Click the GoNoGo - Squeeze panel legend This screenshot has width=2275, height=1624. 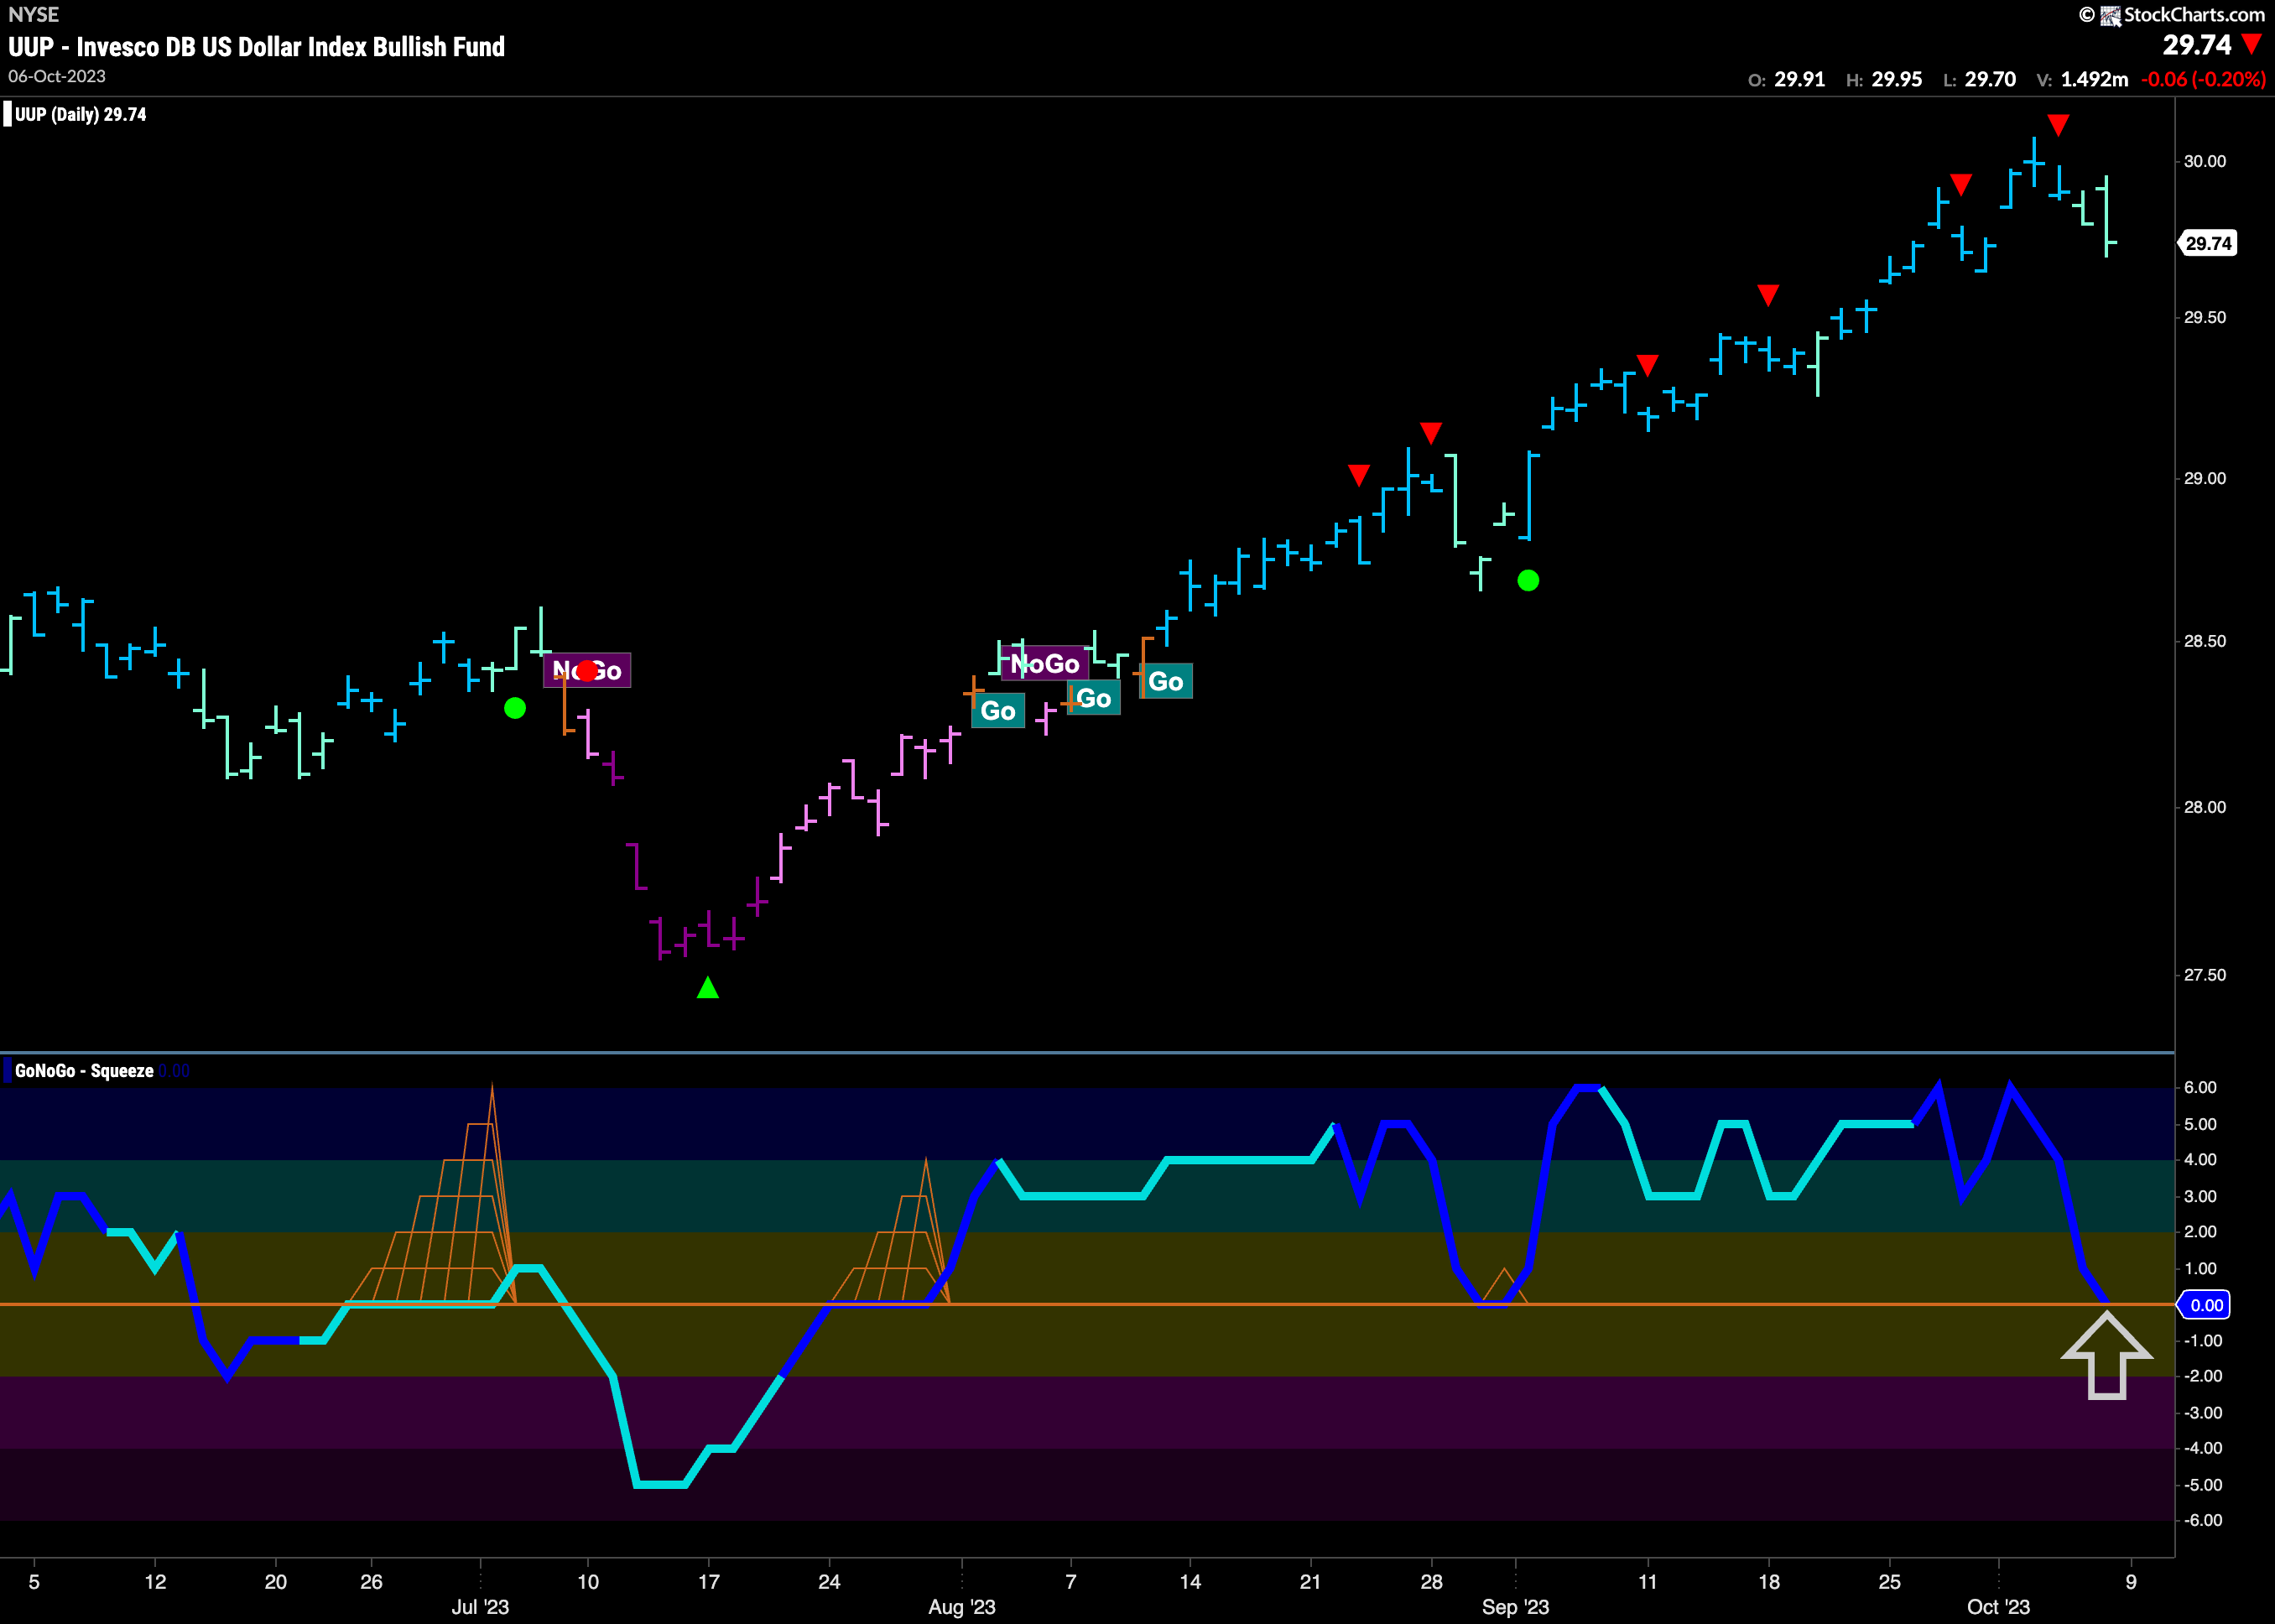point(85,1071)
